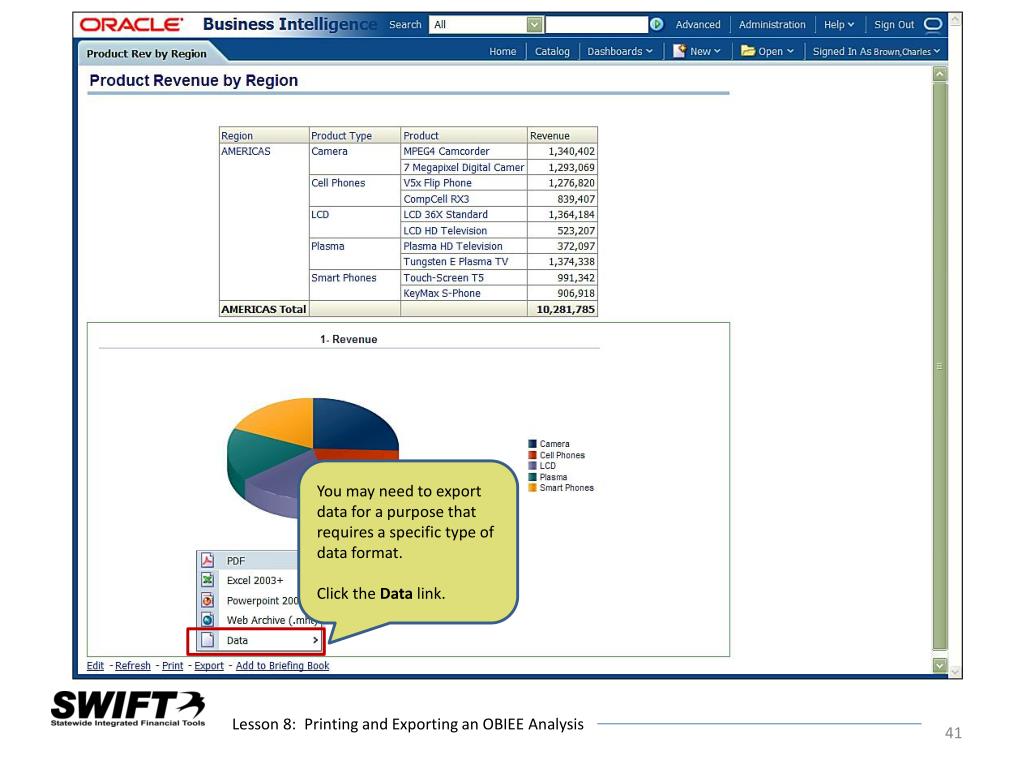Viewport: 1024px width, 768px height.
Task: Click the LCD legend swatch
Action: tap(532, 466)
